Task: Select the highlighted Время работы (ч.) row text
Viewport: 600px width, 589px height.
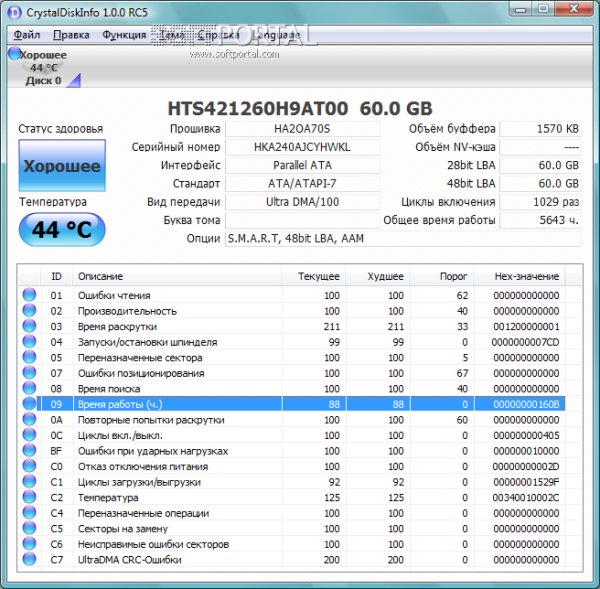Action: point(120,404)
